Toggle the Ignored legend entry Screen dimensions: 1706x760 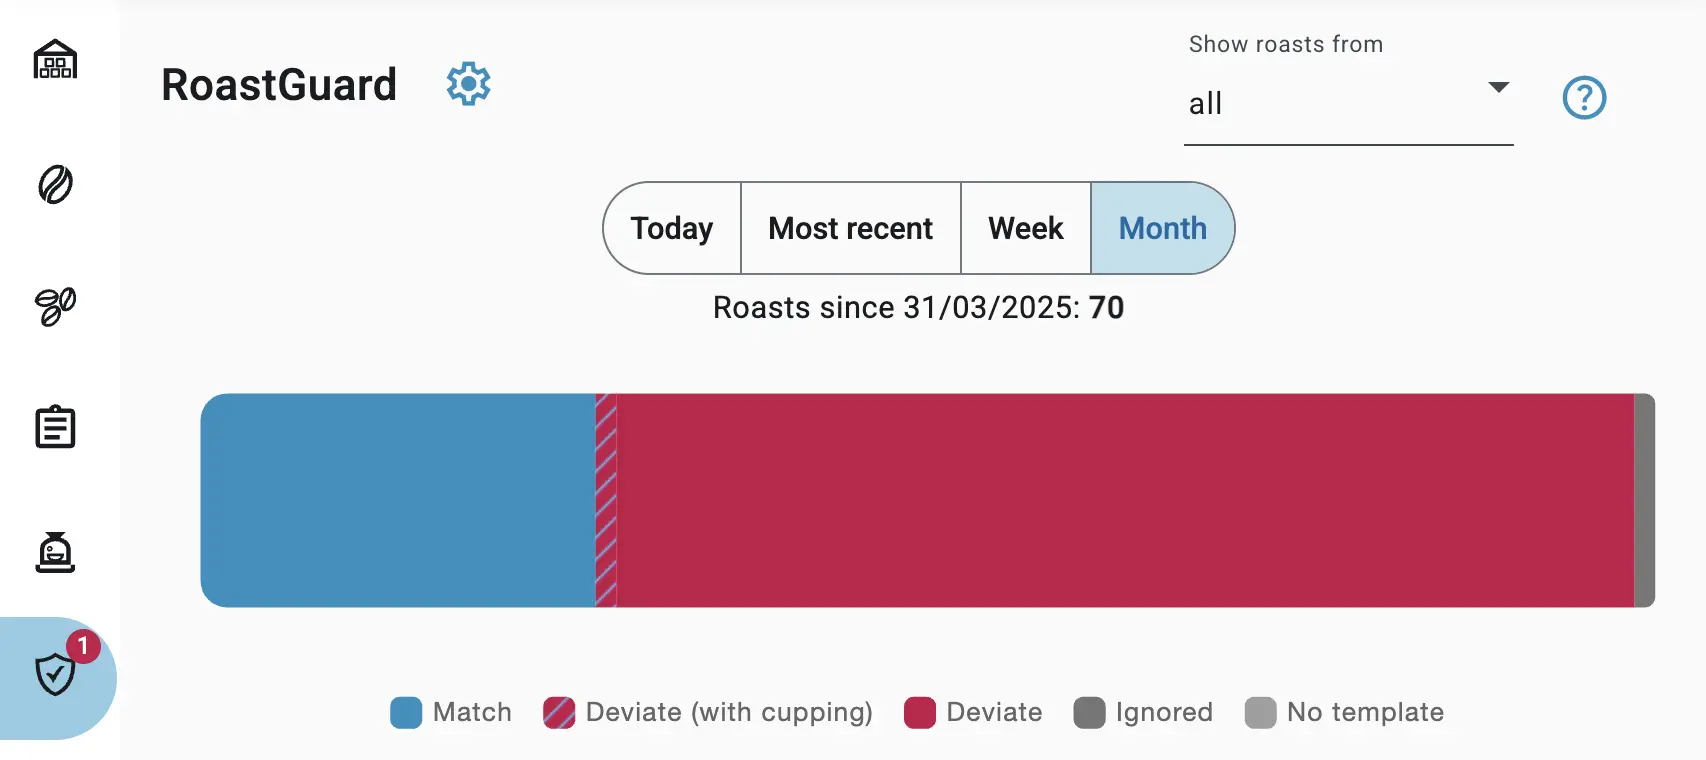coord(1143,713)
